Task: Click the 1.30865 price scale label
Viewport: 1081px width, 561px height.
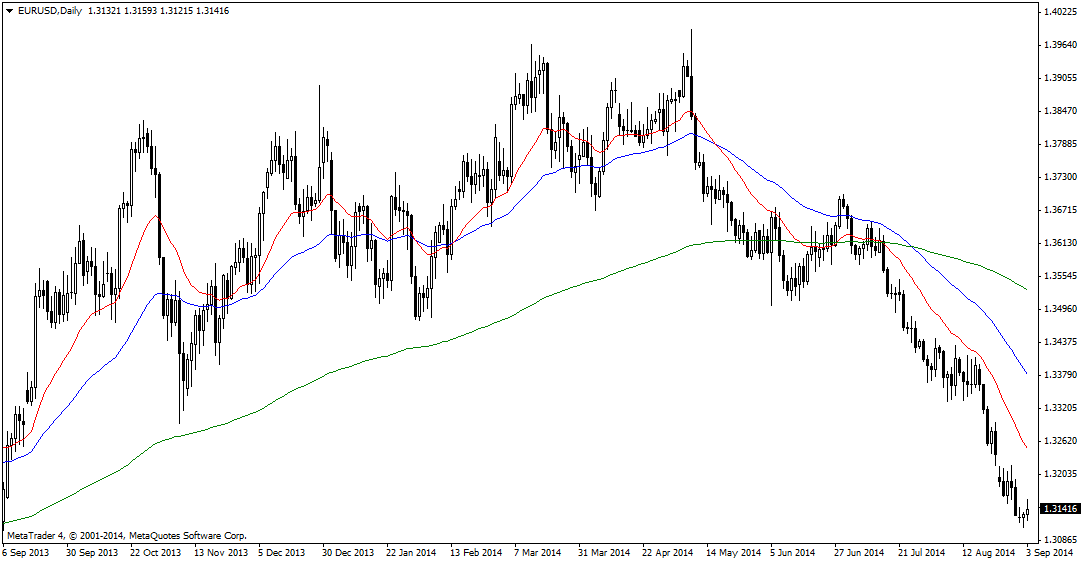Action: point(1060,540)
